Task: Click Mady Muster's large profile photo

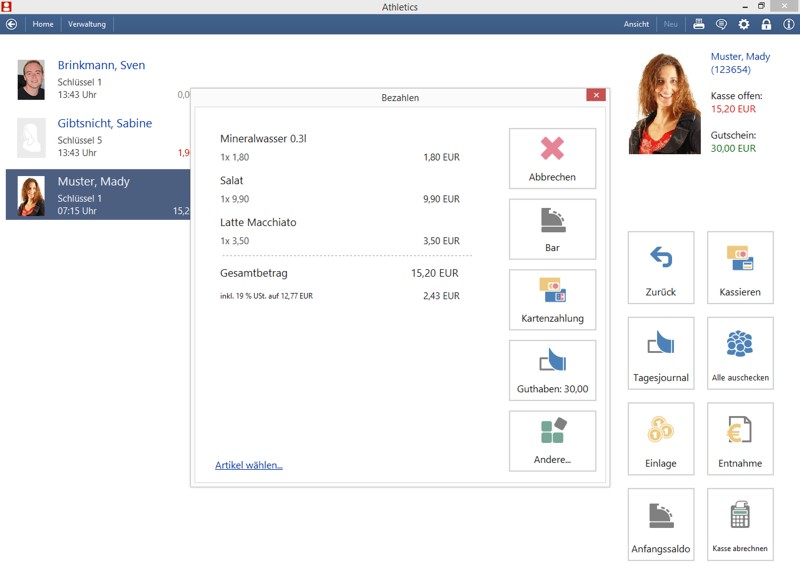Action: 665,103
